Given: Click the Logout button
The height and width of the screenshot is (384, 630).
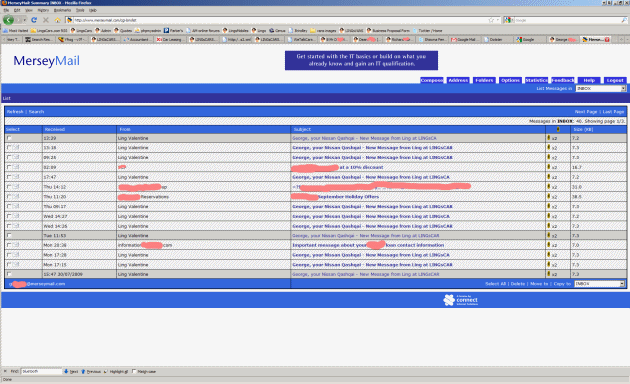Looking at the screenshot, I should pos(615,80).
